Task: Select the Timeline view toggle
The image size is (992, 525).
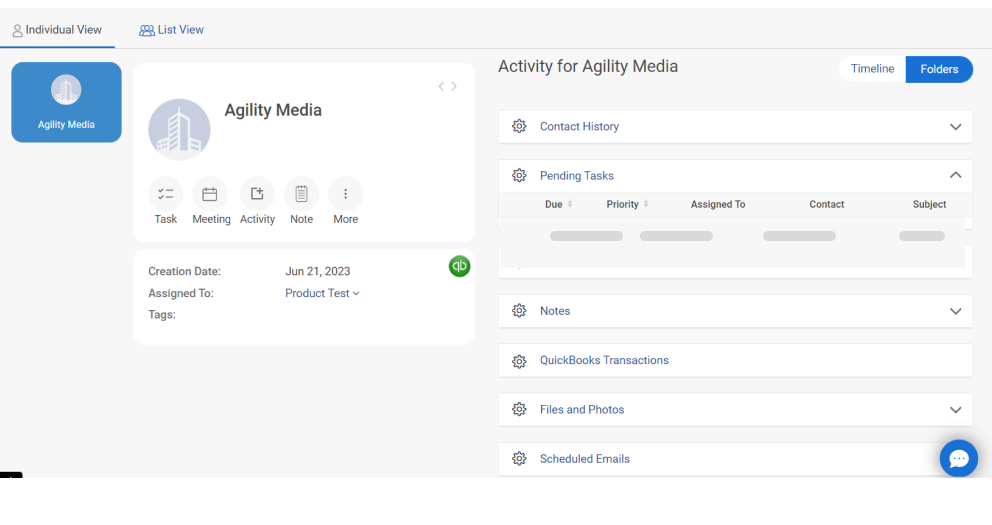Action: tap(872, 69)
